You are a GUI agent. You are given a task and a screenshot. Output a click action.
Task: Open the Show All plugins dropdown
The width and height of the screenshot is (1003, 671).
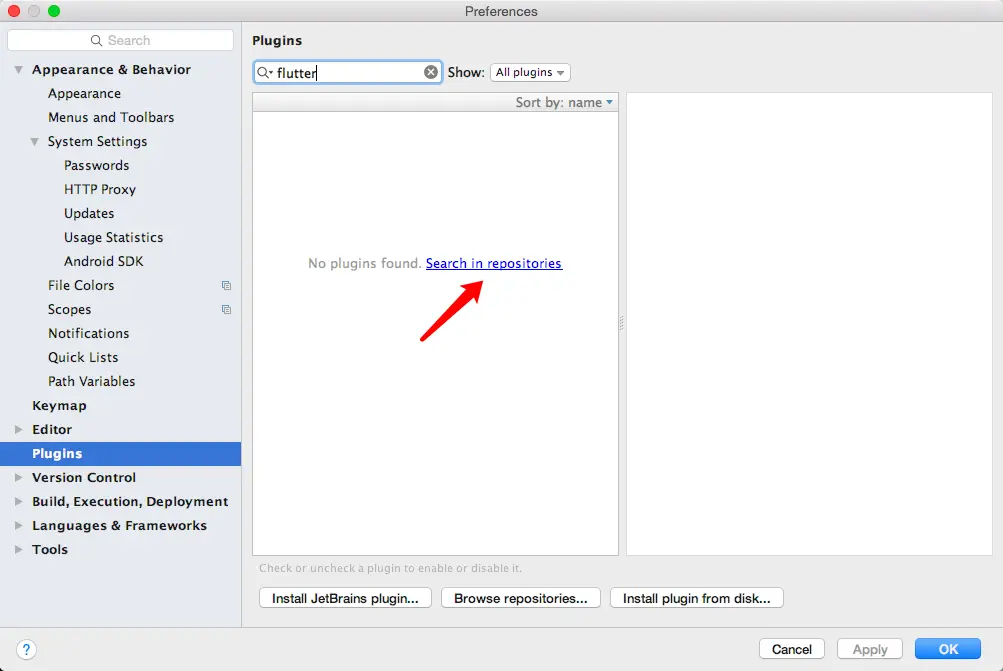[530, 72]
